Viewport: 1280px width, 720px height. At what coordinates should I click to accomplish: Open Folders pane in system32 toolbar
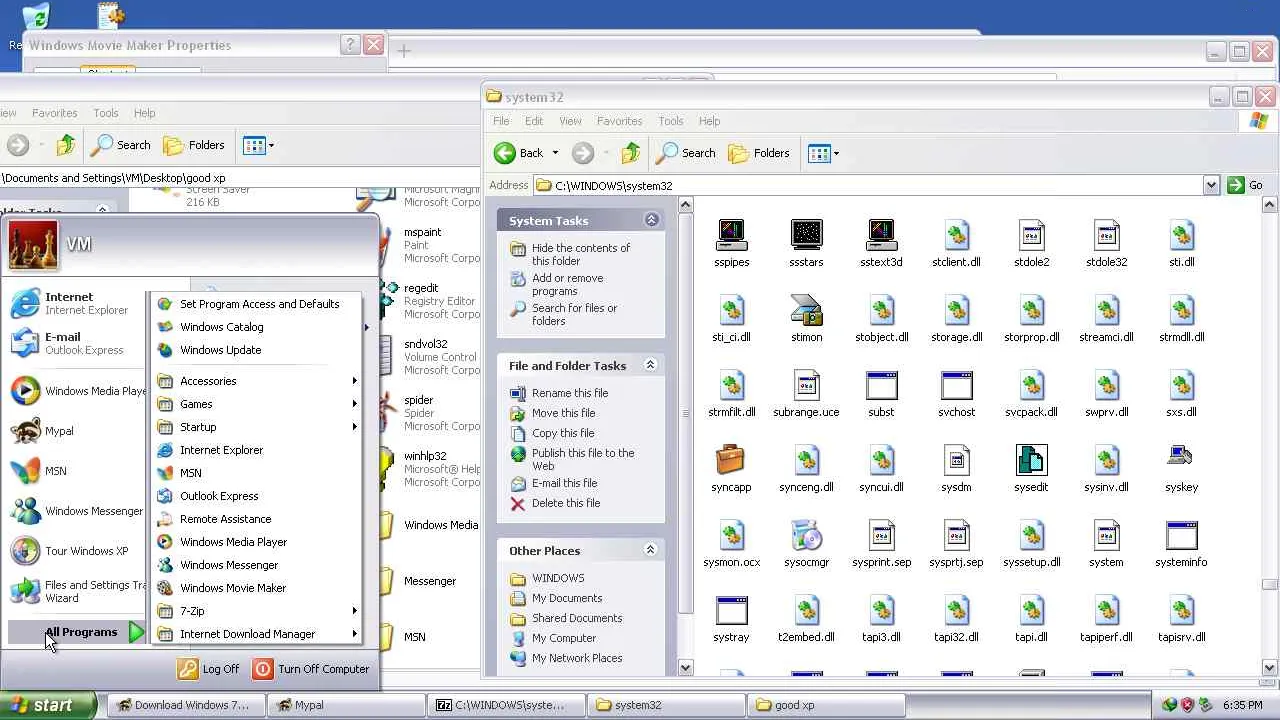759,153
